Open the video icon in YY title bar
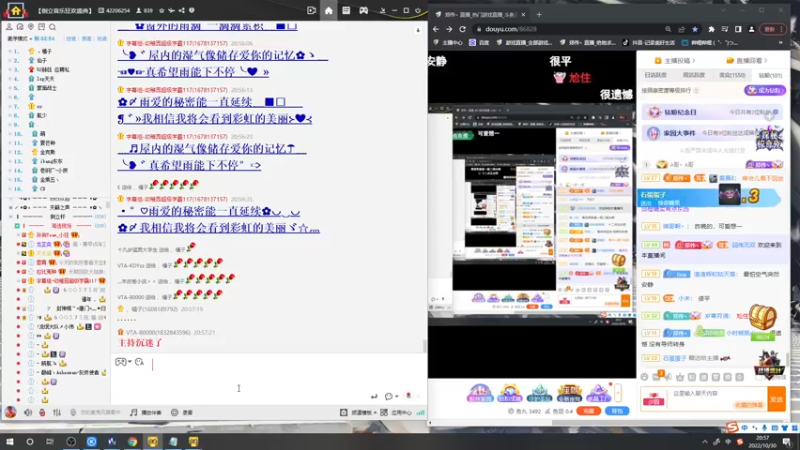The width and height of the screenshot is (800, 450). point(311,10)
